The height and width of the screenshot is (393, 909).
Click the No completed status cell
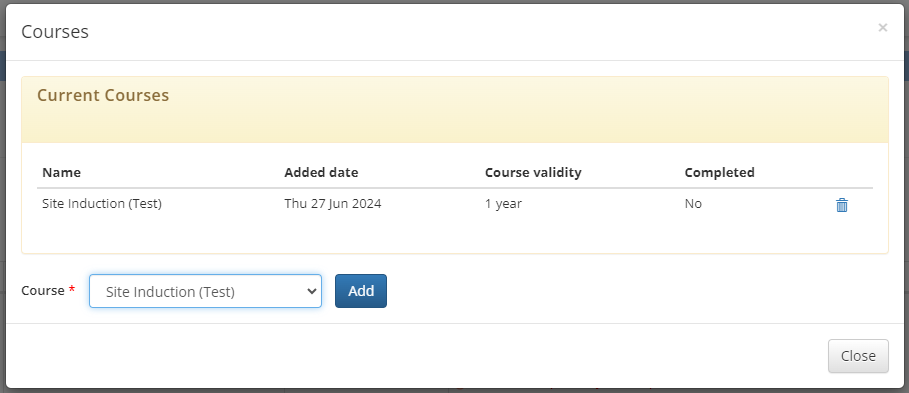pyautogui.click(x=693, y=203)
